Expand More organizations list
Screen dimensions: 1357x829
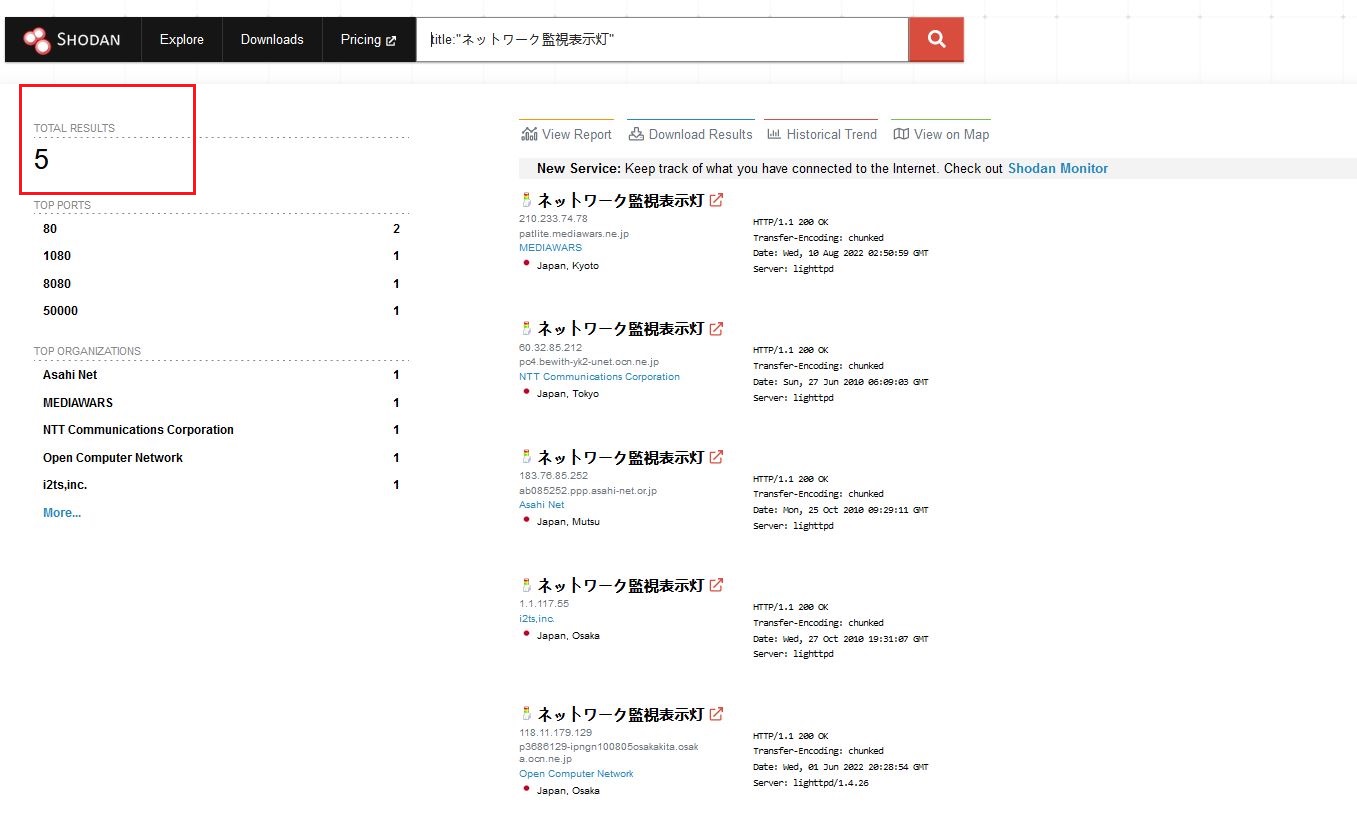coord(62,513)
